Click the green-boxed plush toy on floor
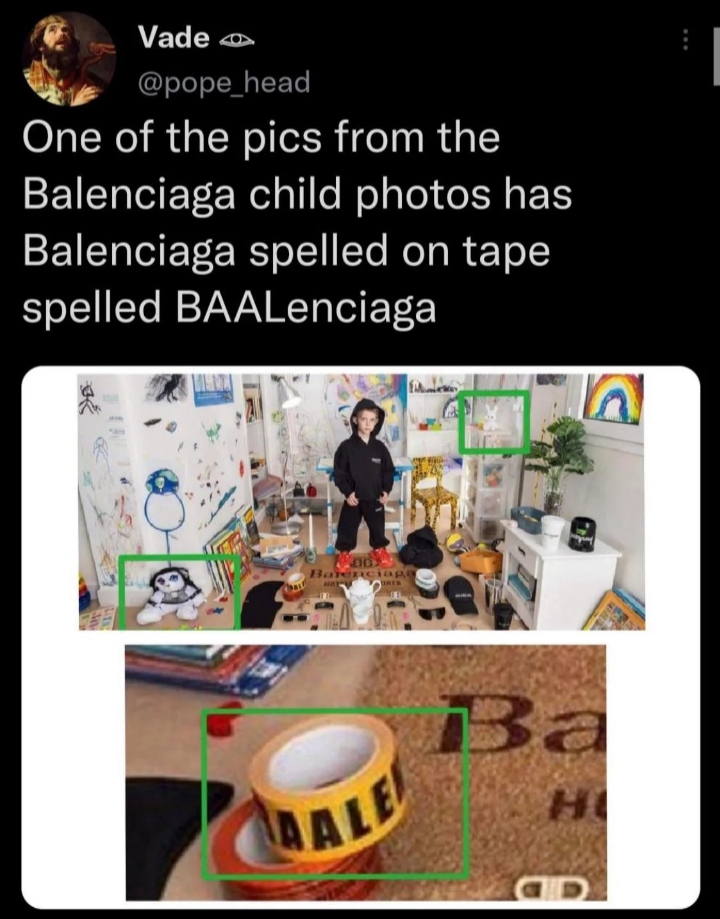The width and height of the screenshot is (720, 919). (179, 592)
